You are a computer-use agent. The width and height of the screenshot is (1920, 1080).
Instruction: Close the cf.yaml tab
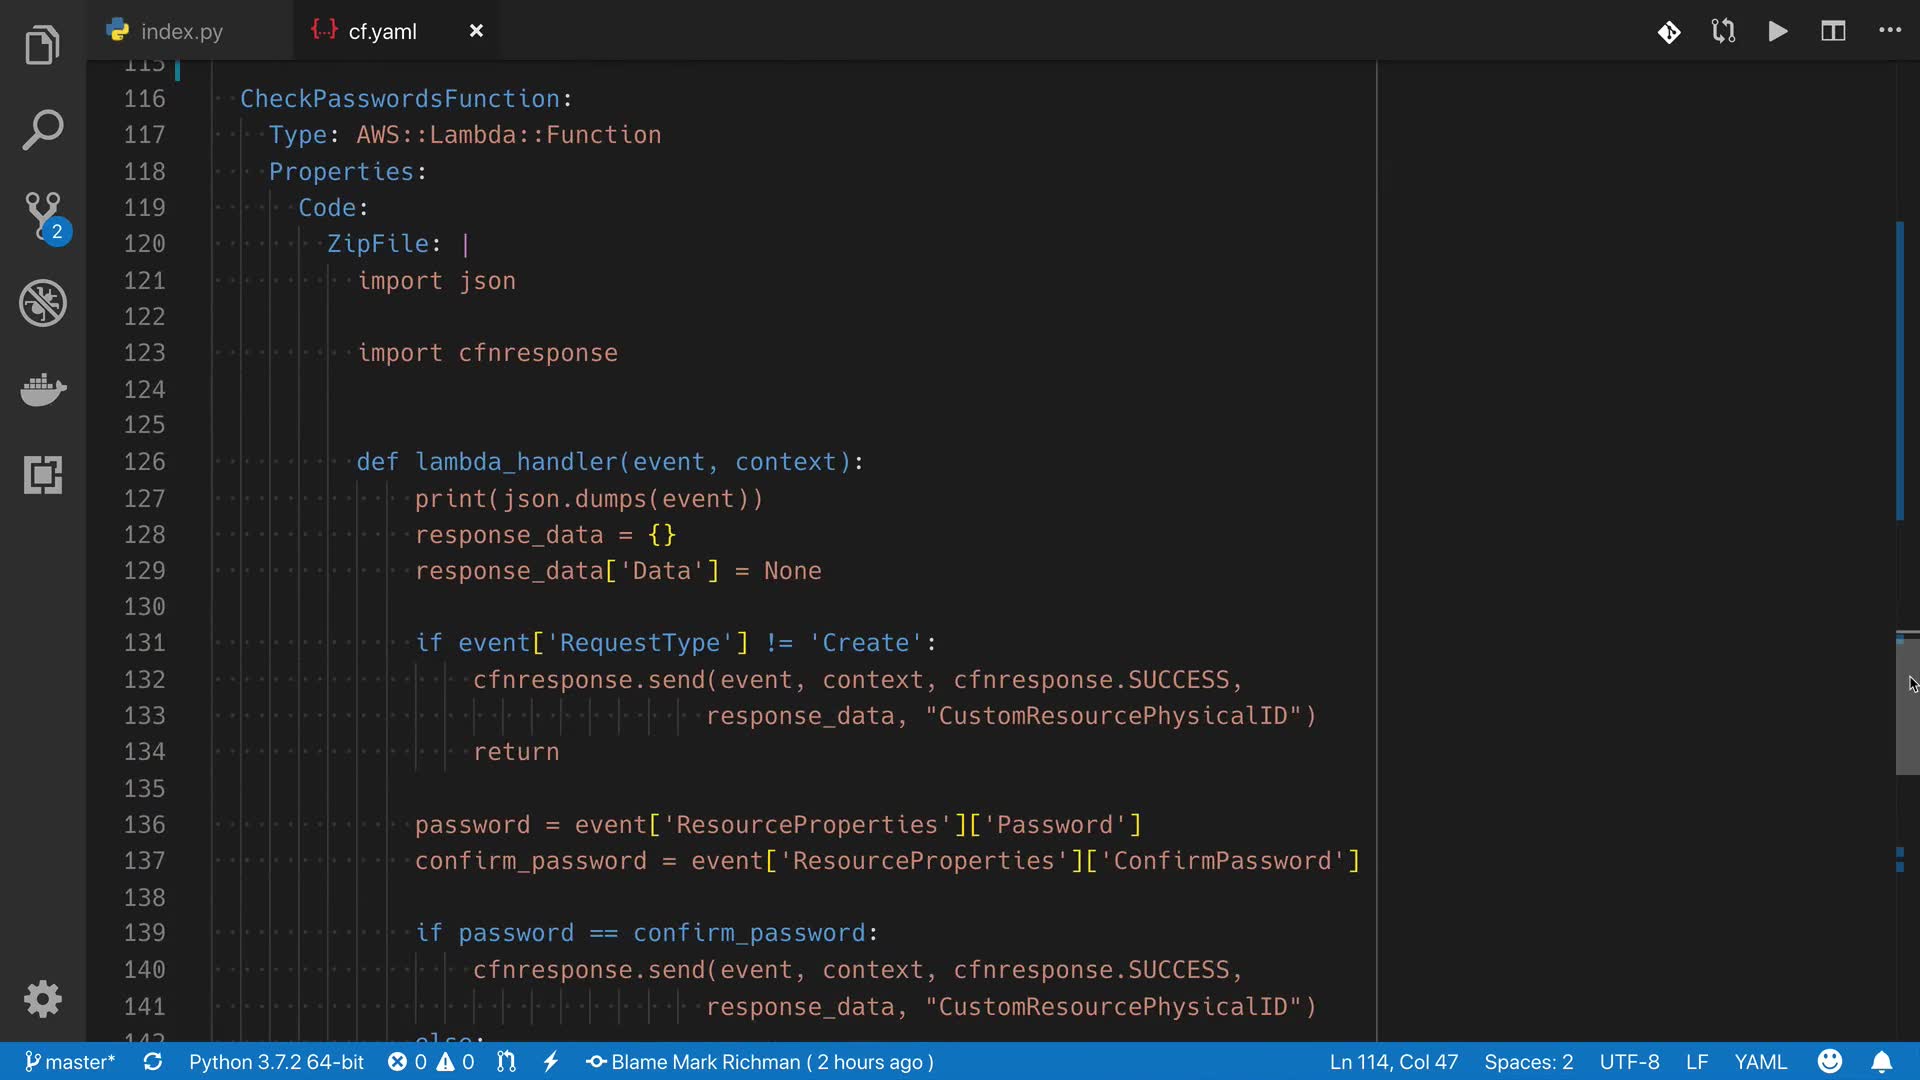476,31
